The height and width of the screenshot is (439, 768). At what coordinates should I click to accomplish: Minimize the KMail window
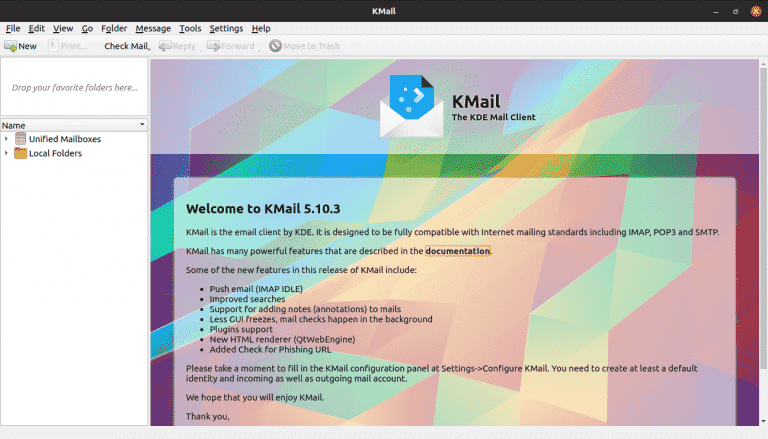click(x=716, y=12)
